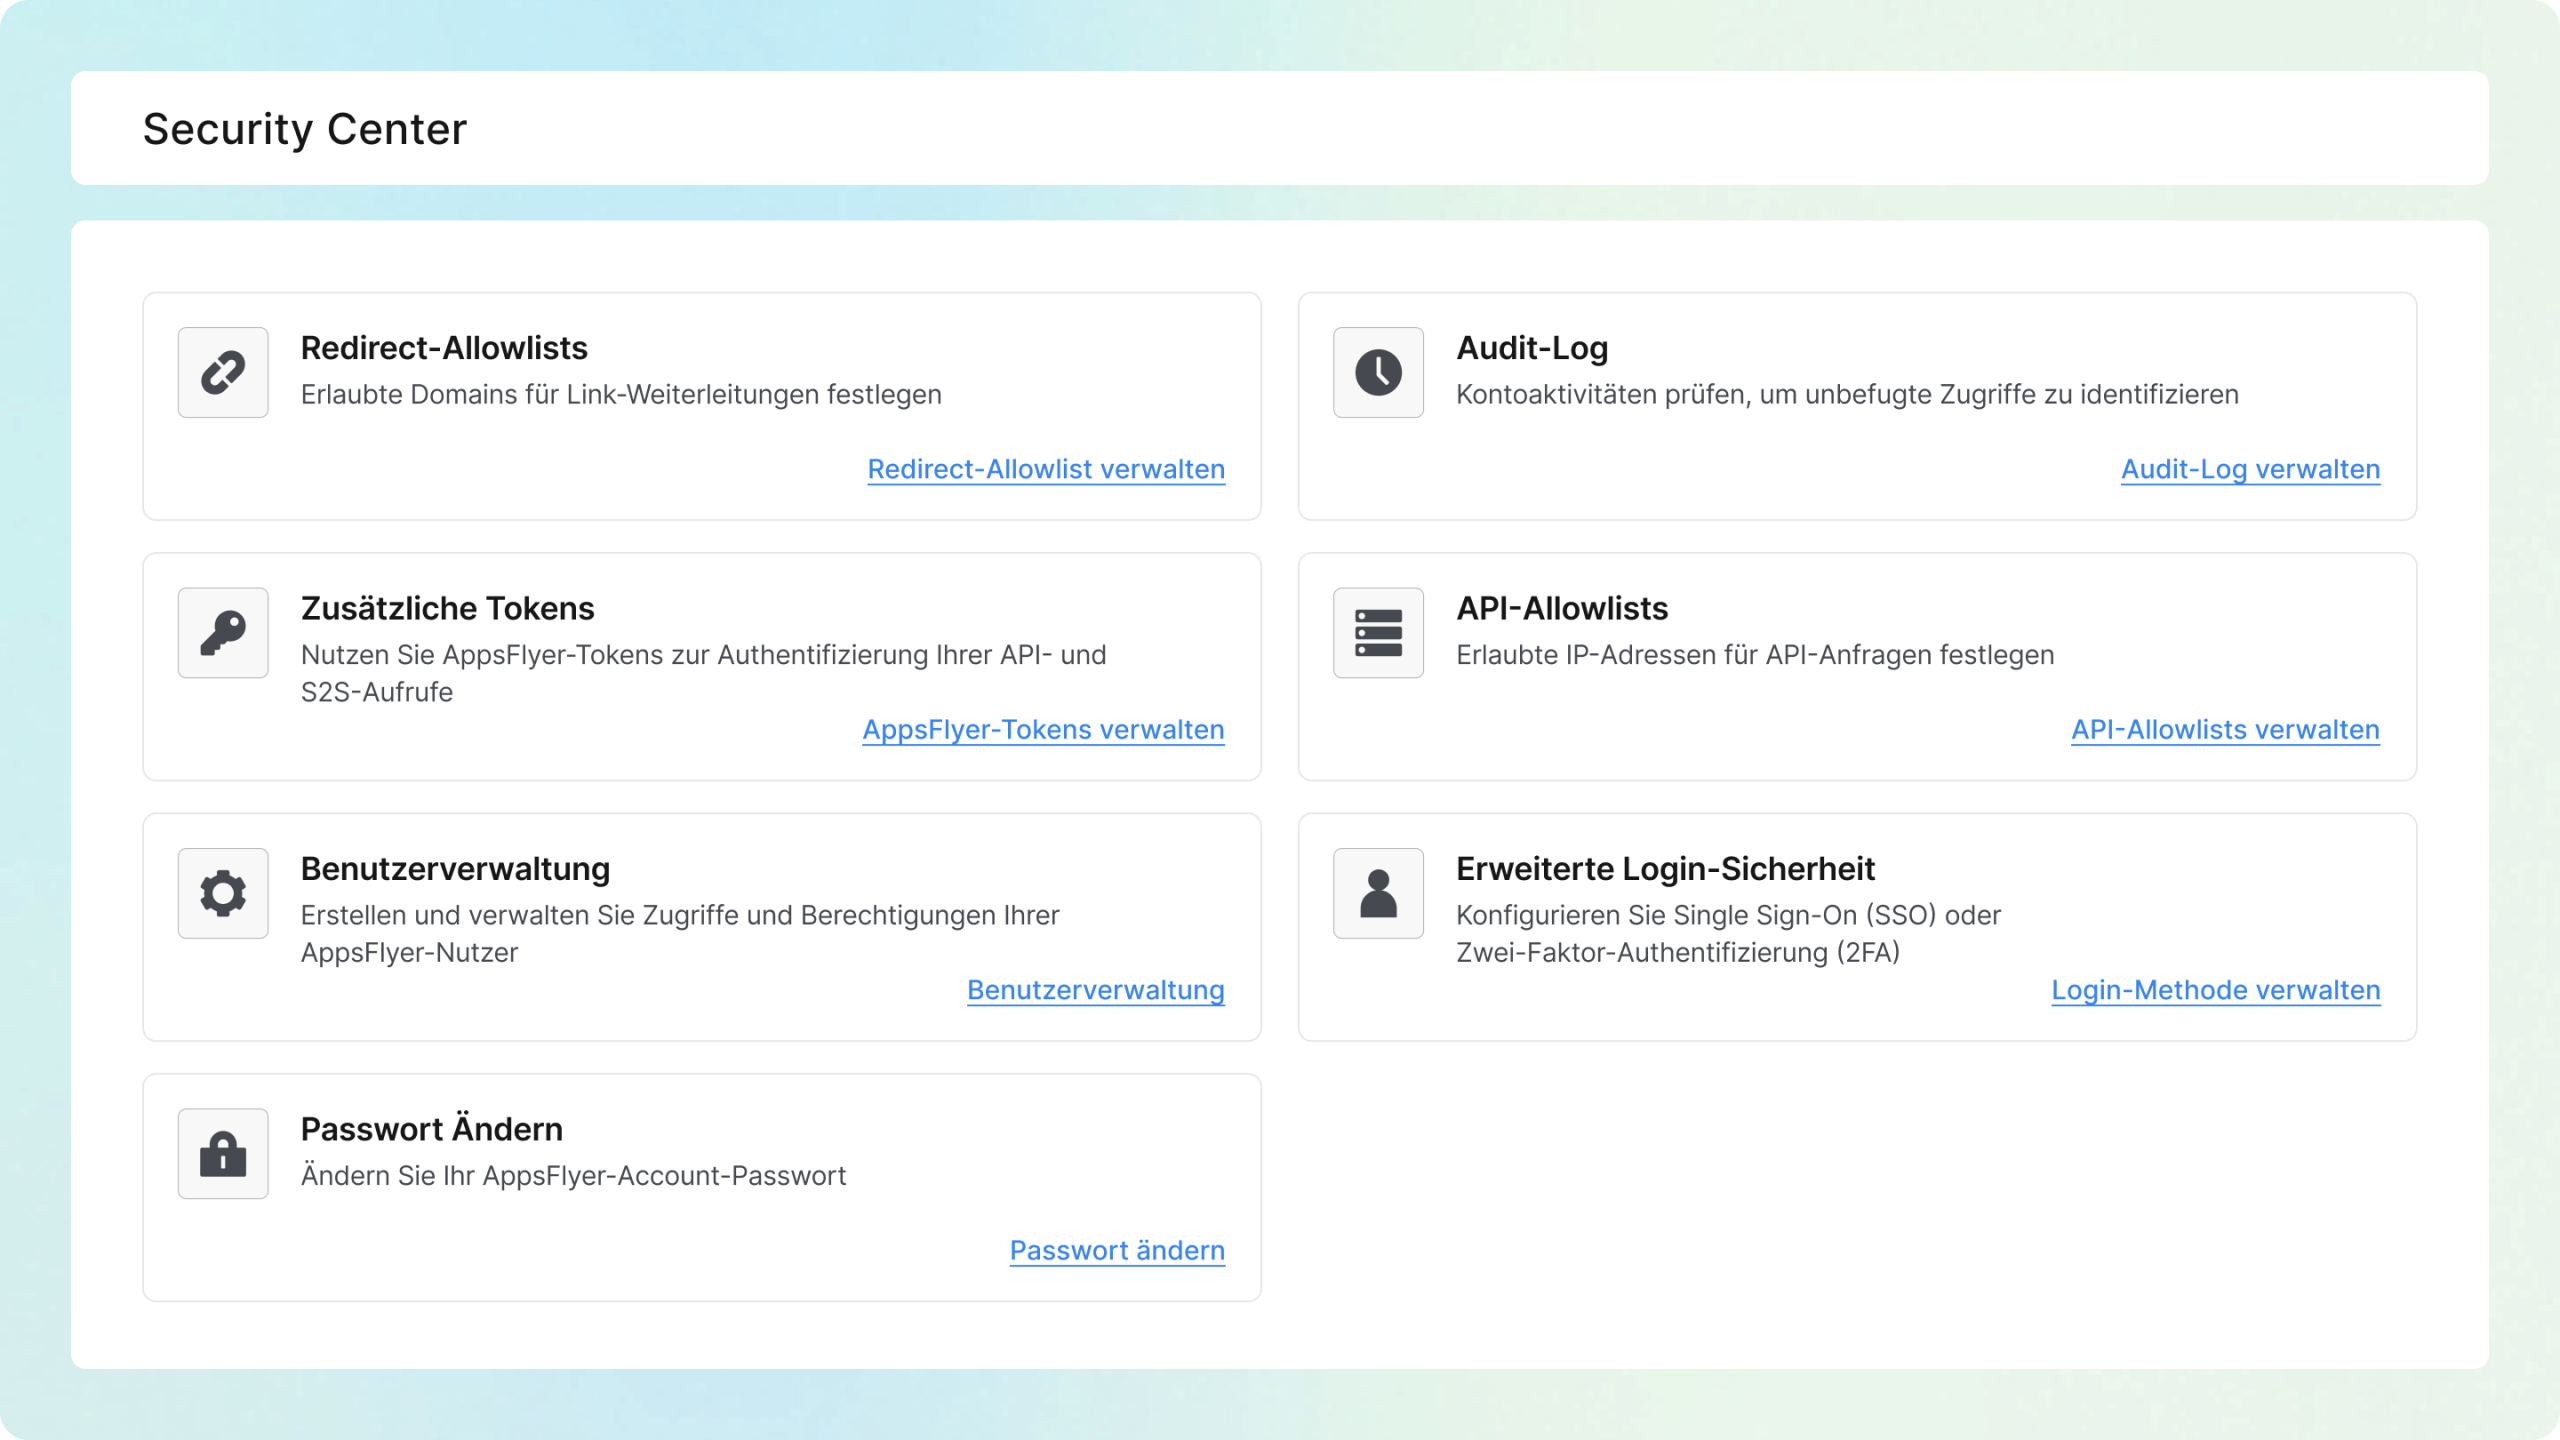Click the Passwort Ändern card heading

[x=431, y=1129]
